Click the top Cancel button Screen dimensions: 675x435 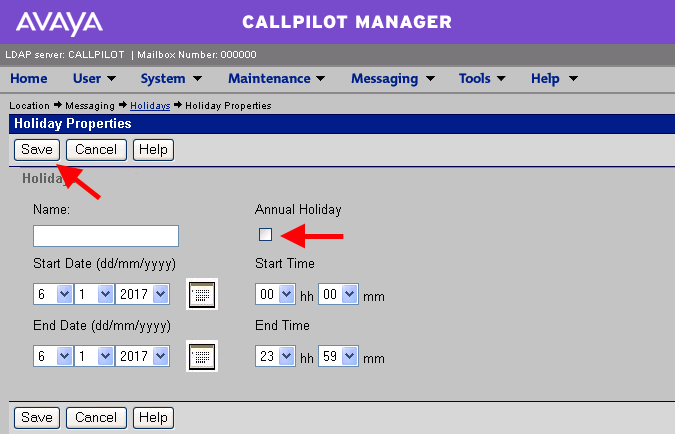tap(96, 150)
